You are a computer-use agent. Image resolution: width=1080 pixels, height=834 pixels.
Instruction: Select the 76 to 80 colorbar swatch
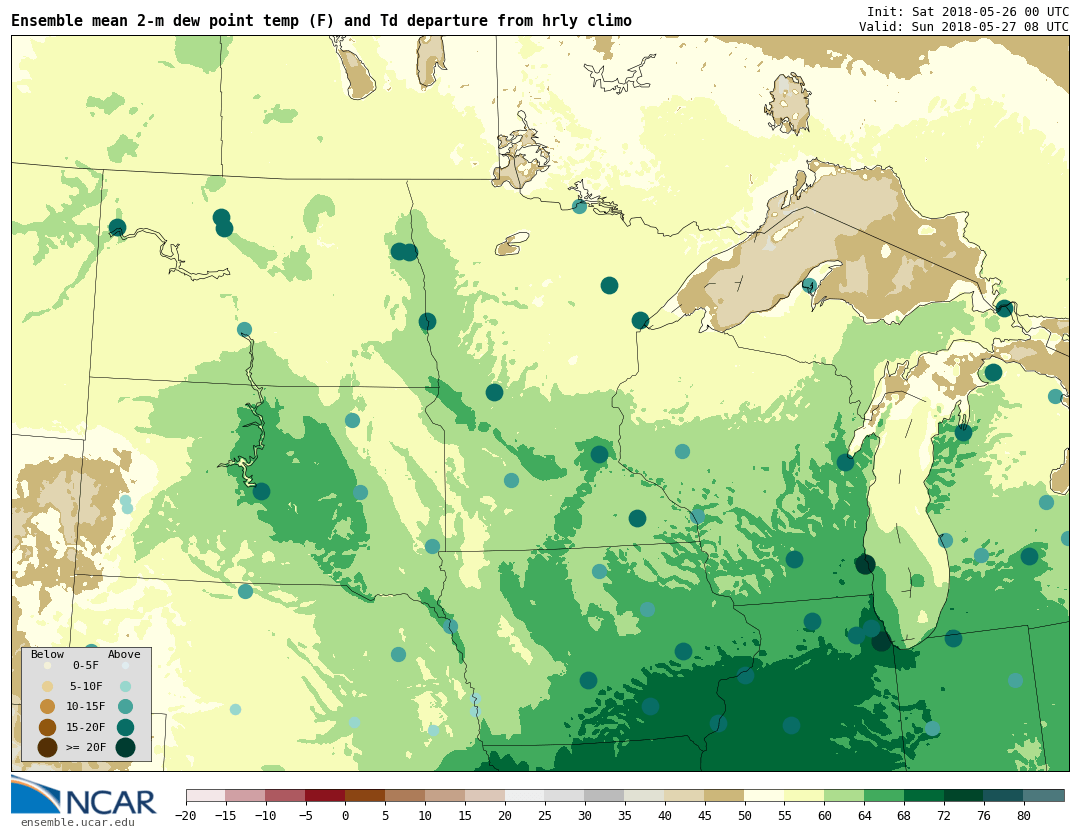click(x=1004, y=796)
